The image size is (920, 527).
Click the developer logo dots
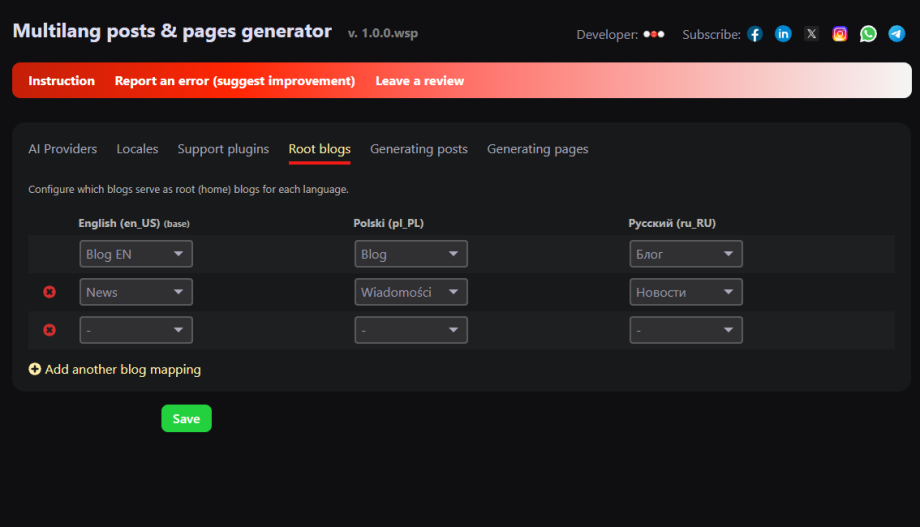point(654,34)
